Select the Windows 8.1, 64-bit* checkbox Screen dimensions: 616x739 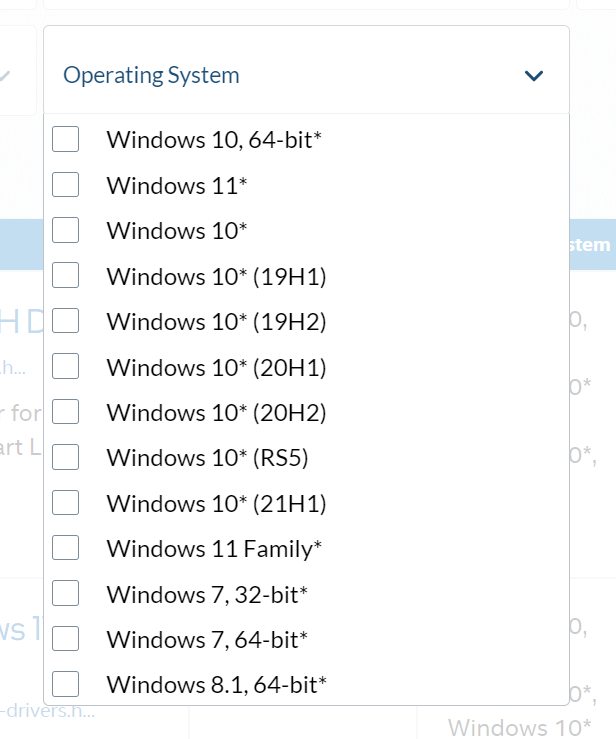click(x=66, y=684)
